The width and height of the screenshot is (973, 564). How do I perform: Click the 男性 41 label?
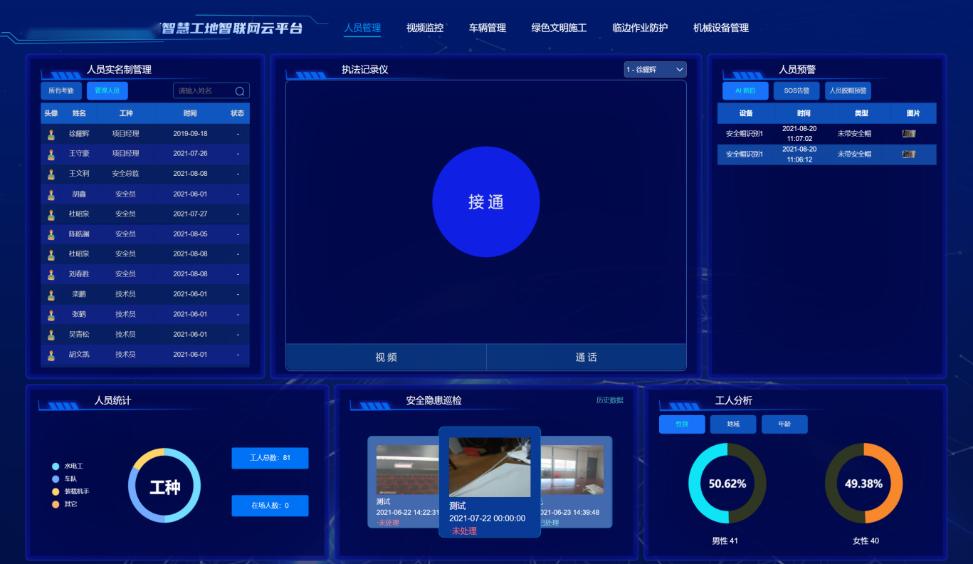click(725, 541)
